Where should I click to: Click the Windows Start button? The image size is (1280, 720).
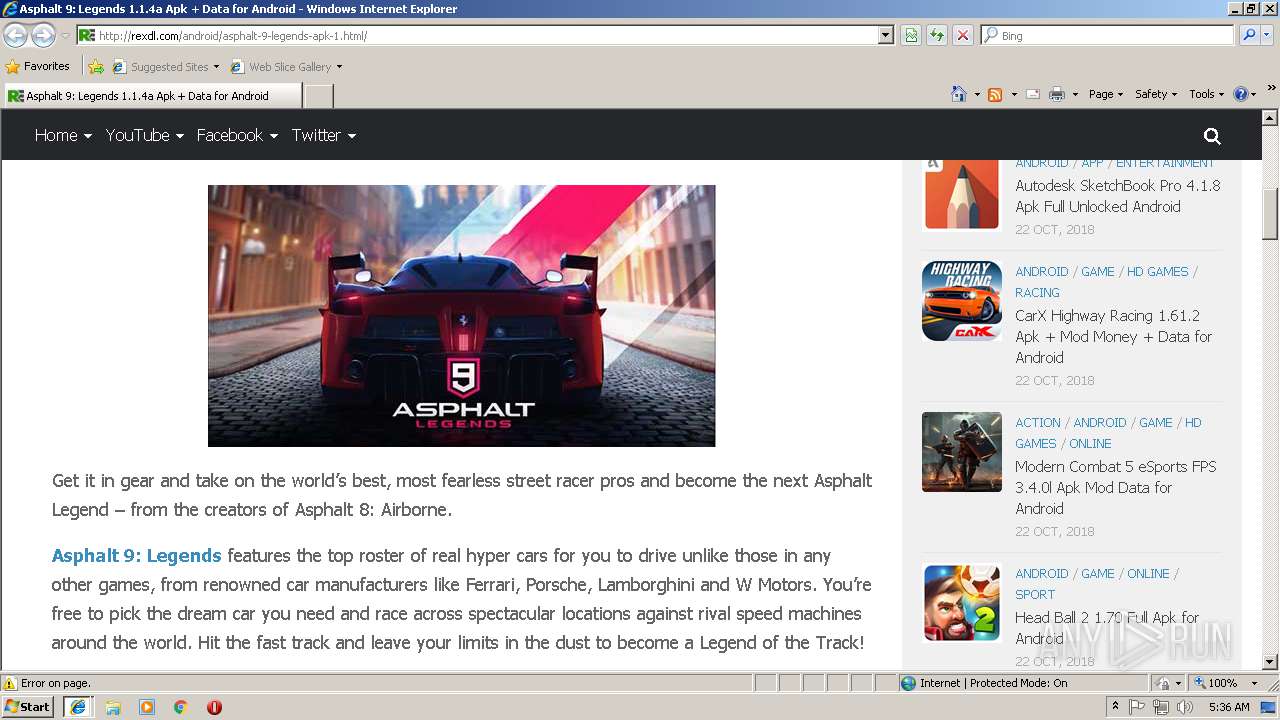tap(28, 707)
